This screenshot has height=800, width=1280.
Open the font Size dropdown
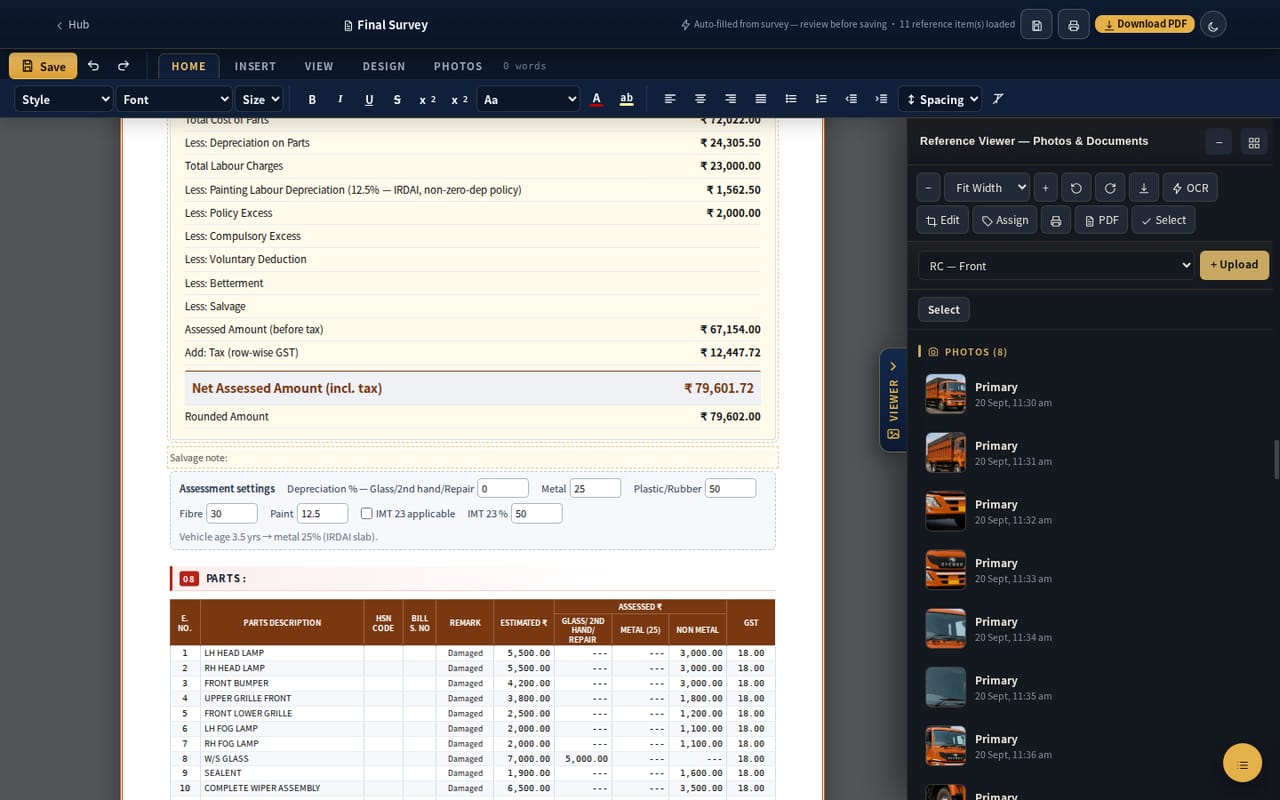[x=260, y=99]
